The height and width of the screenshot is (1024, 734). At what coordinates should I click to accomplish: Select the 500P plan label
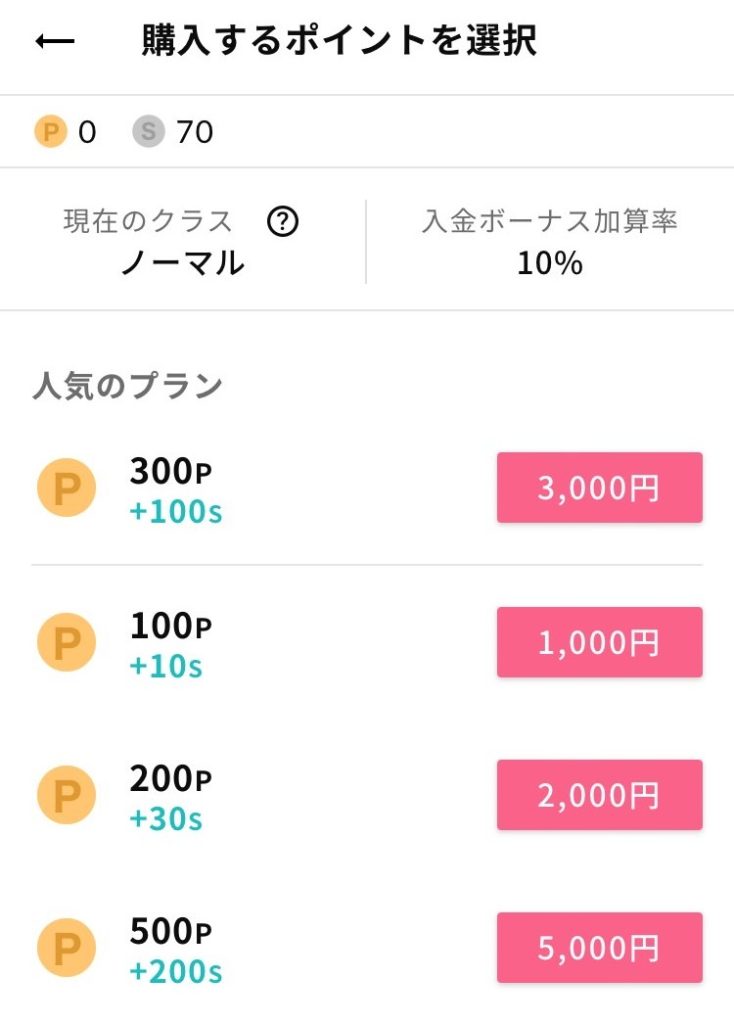(x=171, y=932)
